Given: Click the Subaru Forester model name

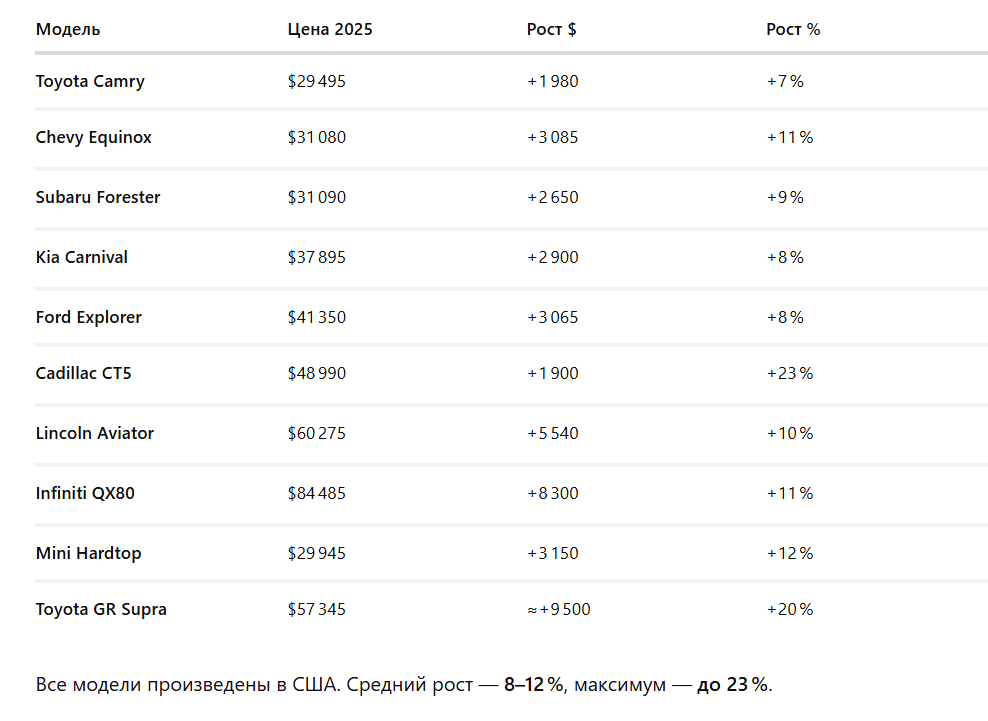Looking at the screenshot, I should (98, 197).
